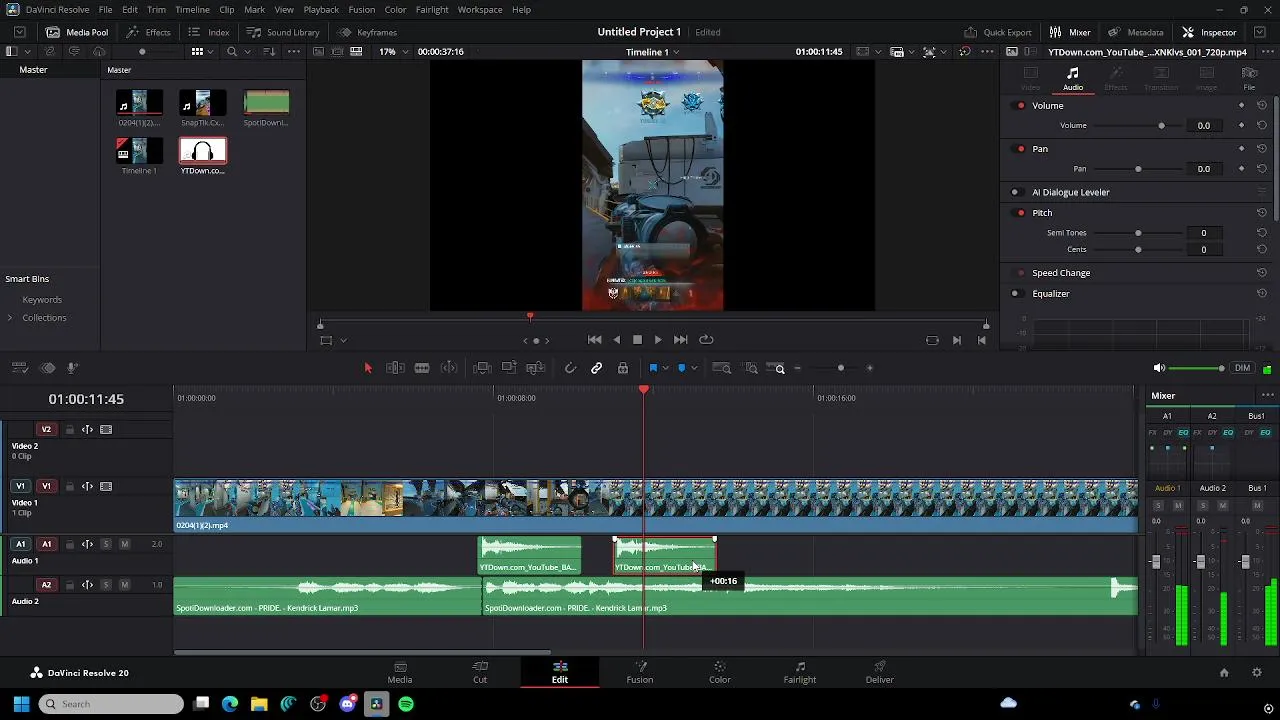This screenshot has height=720, width=1280.
Task: Click the voiceover microphone icon
Action: point(72,368)
